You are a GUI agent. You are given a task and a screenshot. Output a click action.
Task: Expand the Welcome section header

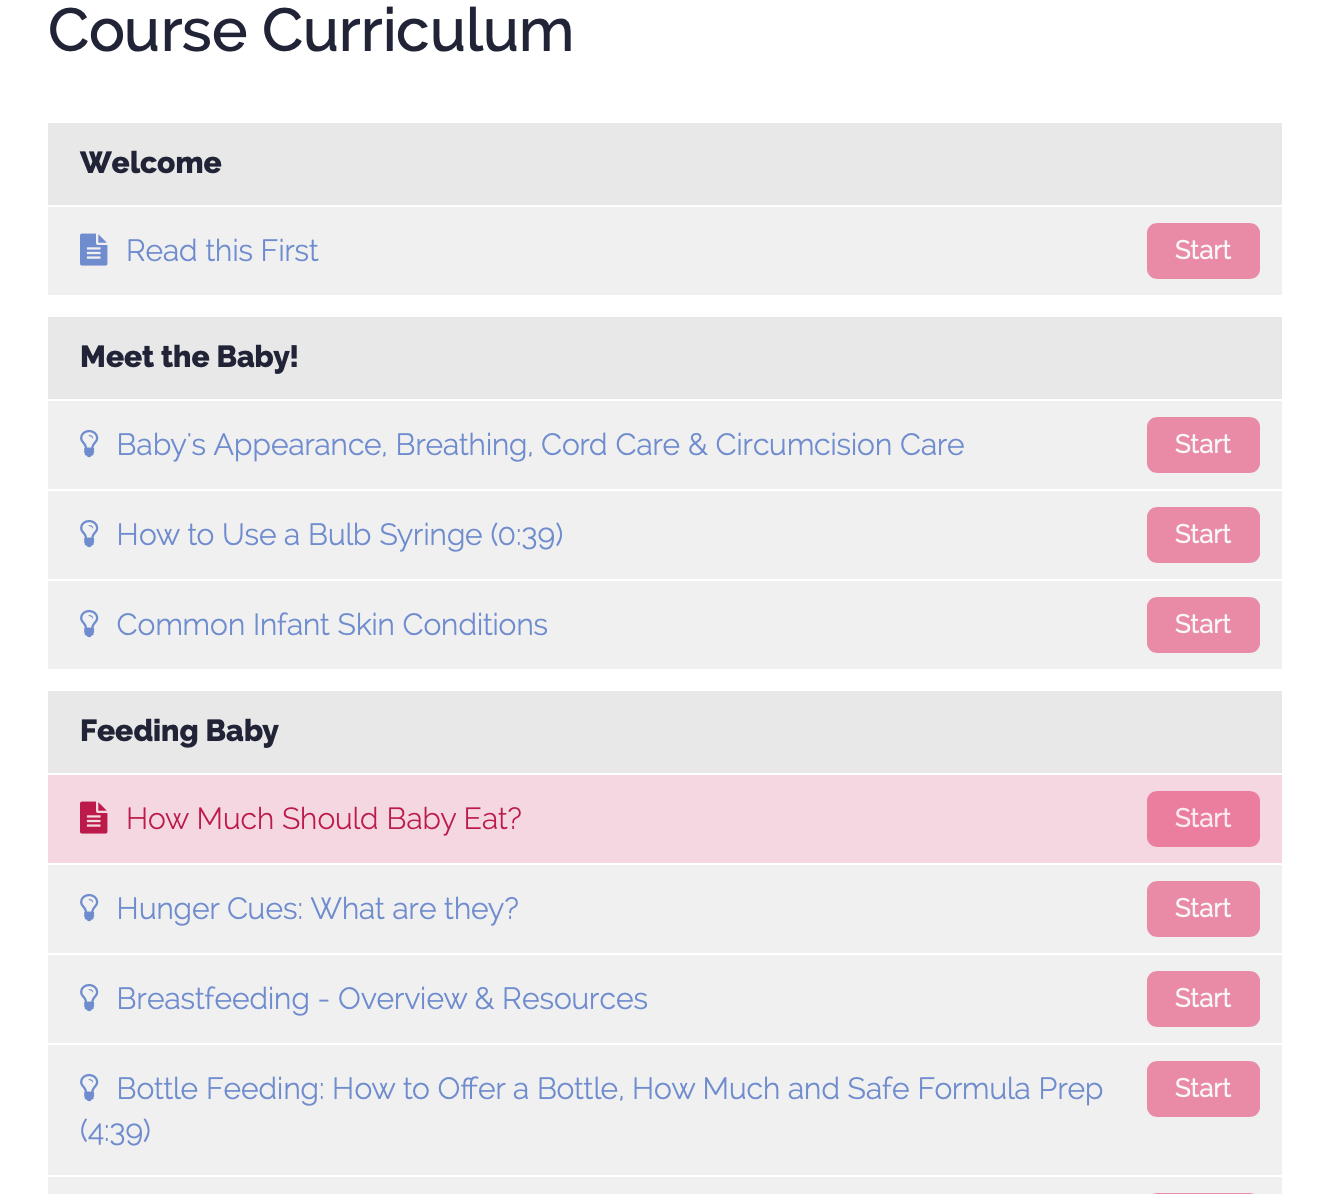point(150,162)
